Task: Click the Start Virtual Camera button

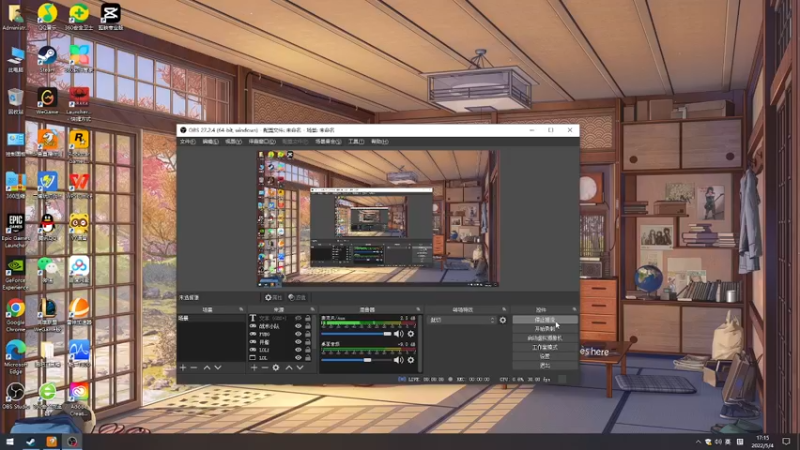Action: (x=545, y=338)
